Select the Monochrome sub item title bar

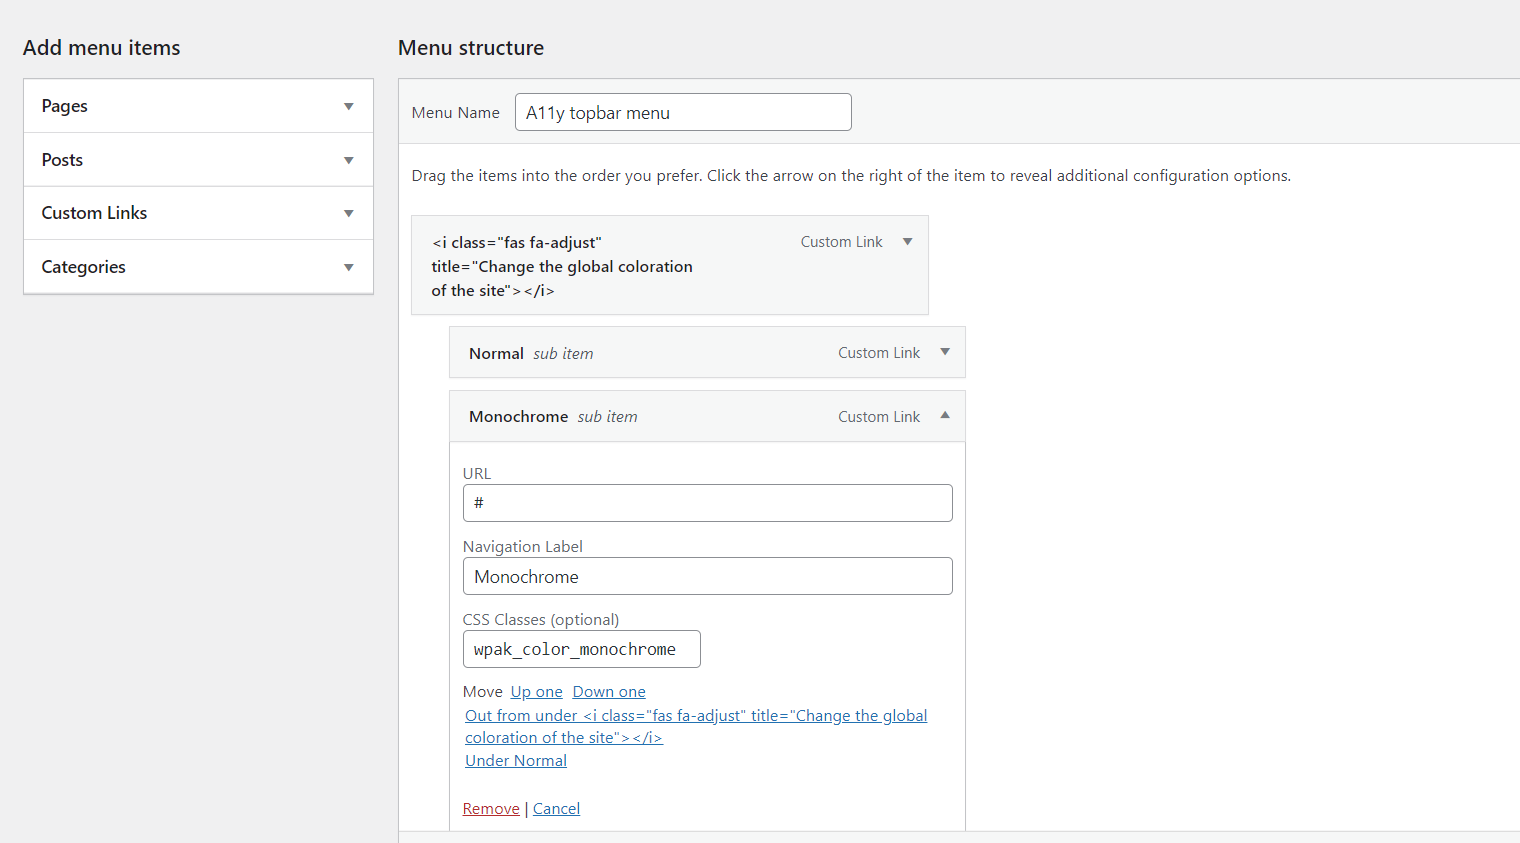point(707,416)
